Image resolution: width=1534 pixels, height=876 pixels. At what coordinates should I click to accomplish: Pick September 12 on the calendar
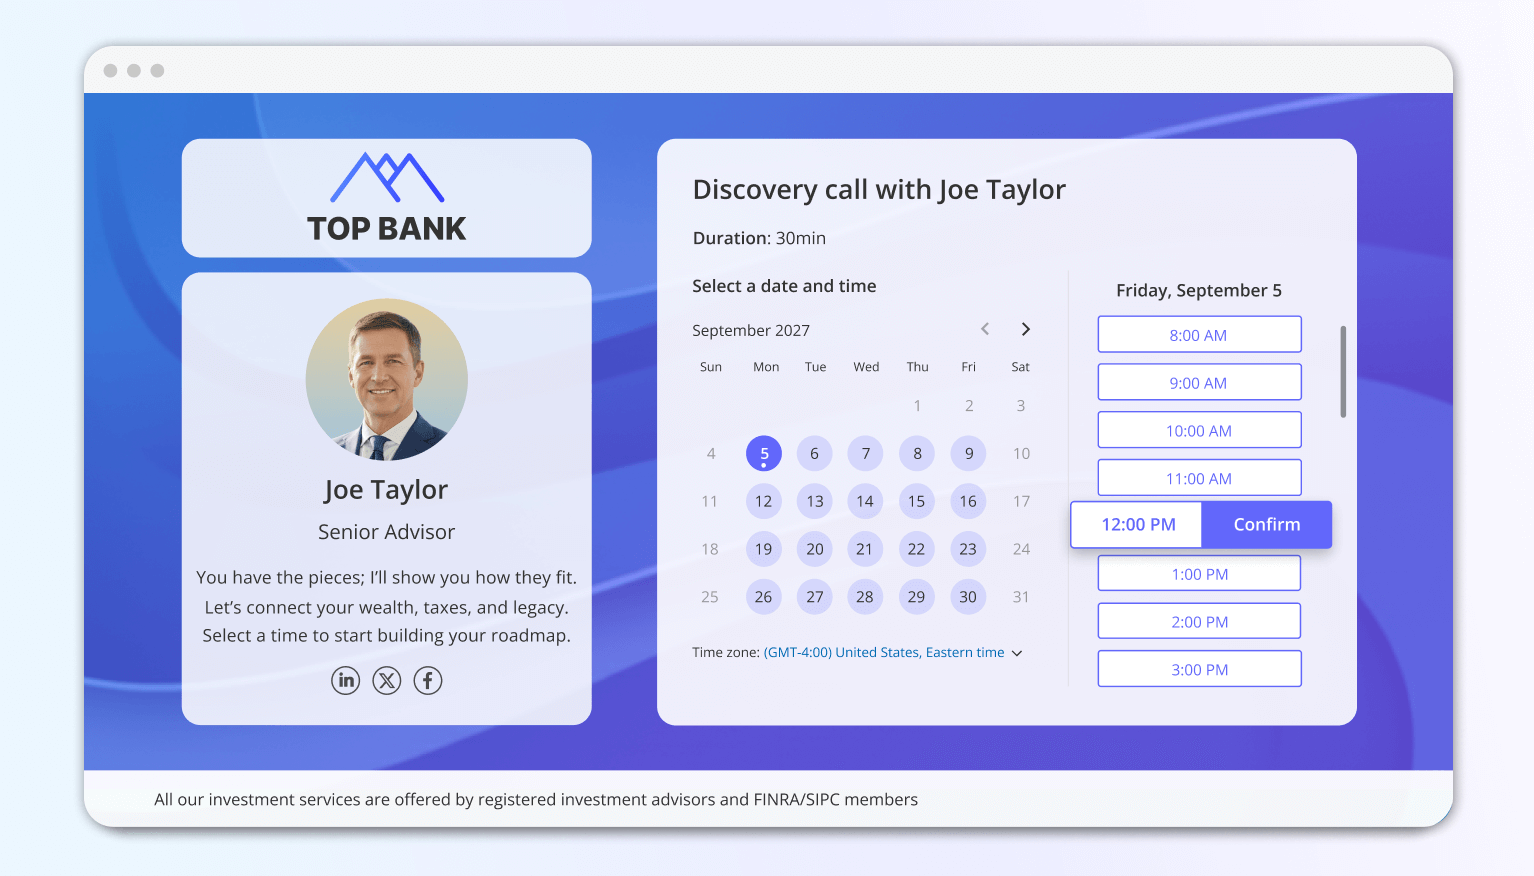pyautogui.click(x=763, y=501)
